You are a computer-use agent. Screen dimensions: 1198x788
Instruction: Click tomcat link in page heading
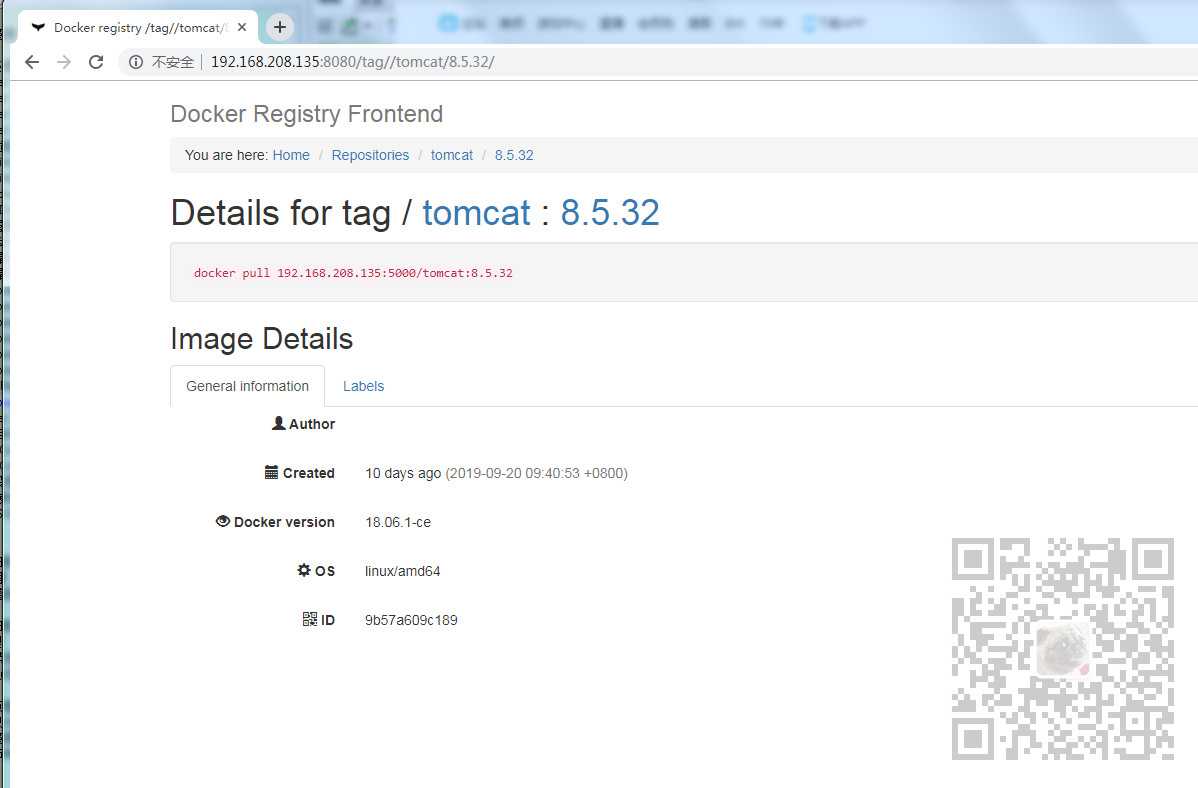click(476, 212)
